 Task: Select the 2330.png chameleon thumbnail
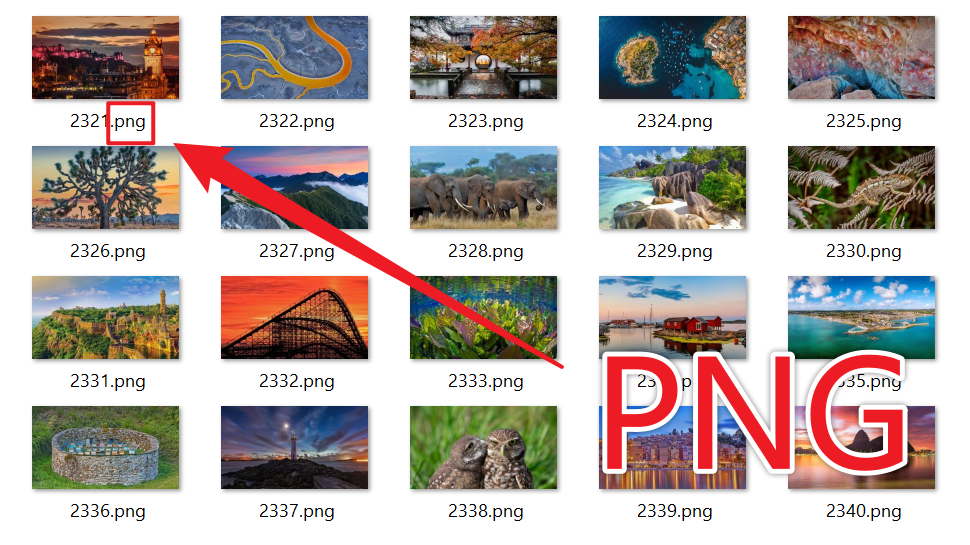click(x=861, y=187)
